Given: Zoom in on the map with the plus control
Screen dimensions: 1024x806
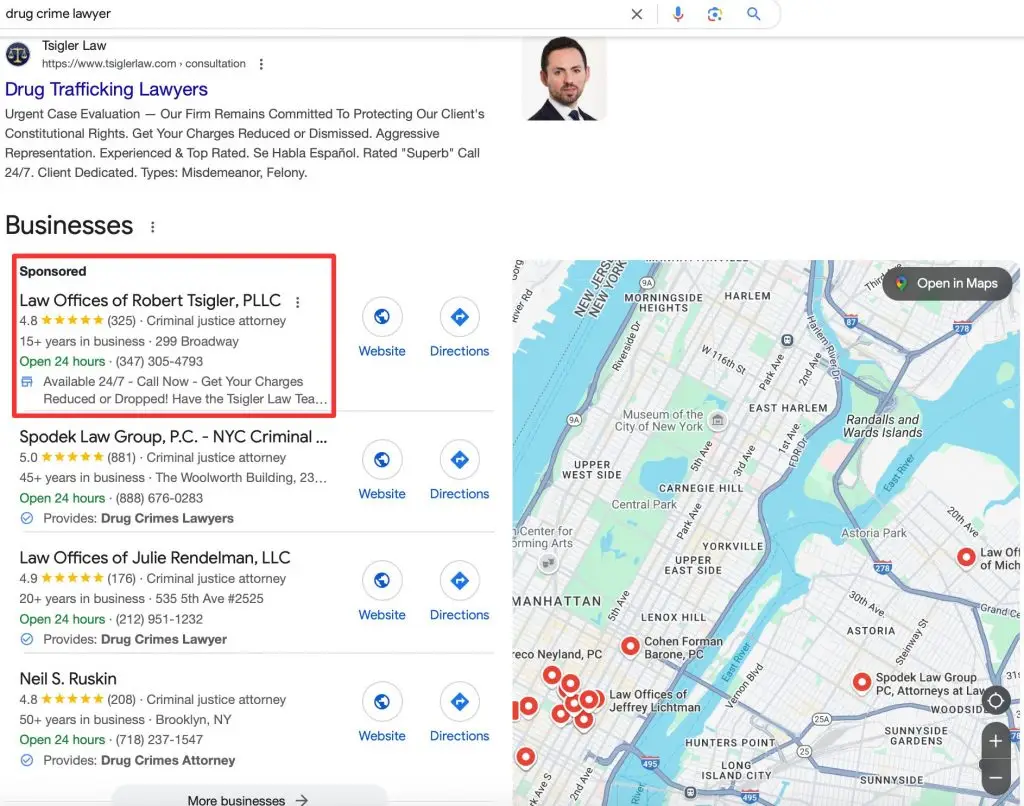Looking at the screenshot, I should 996,741.
